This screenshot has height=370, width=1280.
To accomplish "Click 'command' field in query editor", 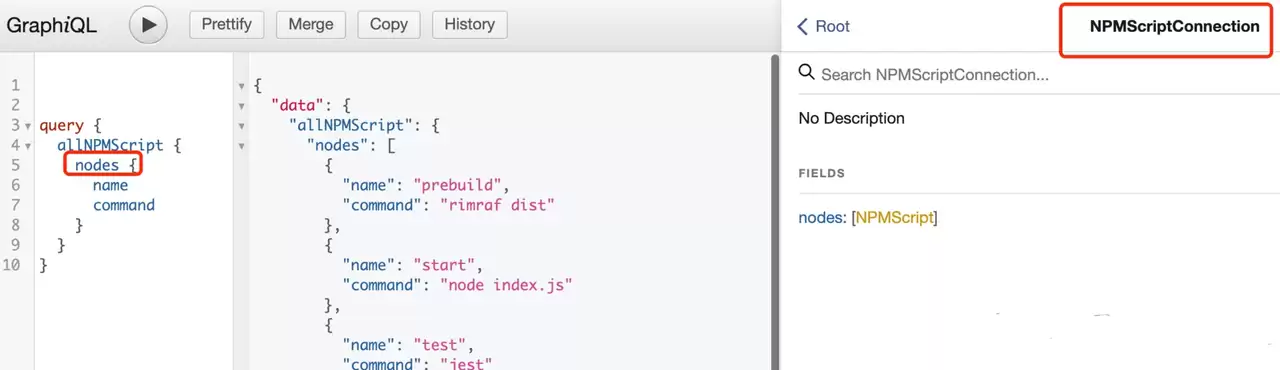I will pos(124,205).
